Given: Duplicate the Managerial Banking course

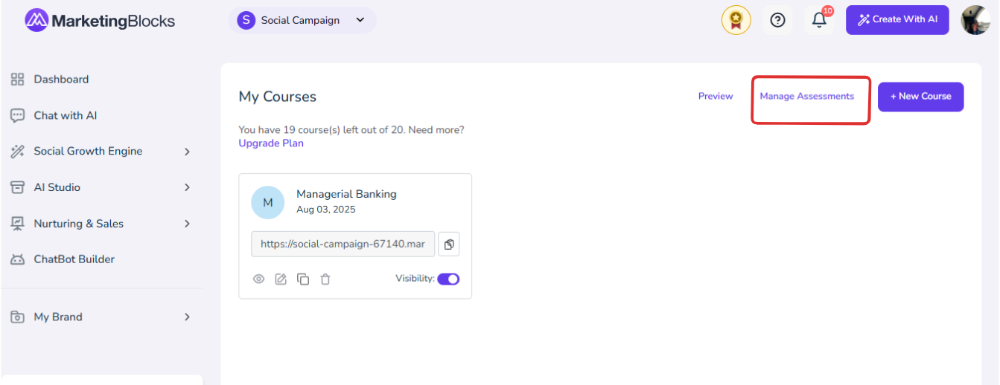Looking at the screenshot, I should click(x=303, y=279).
